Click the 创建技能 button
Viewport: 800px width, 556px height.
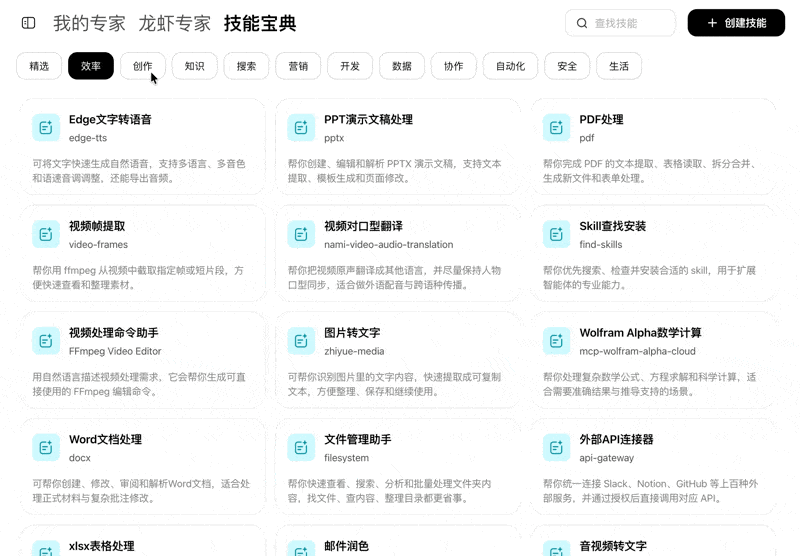(736, 23)
